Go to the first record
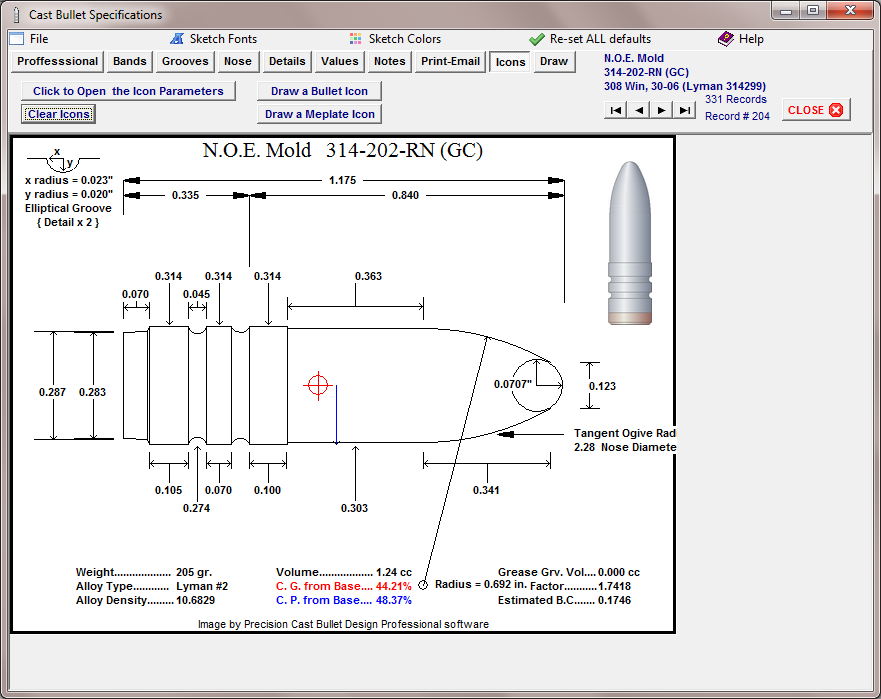881x699 pixels. click(616, 110)
